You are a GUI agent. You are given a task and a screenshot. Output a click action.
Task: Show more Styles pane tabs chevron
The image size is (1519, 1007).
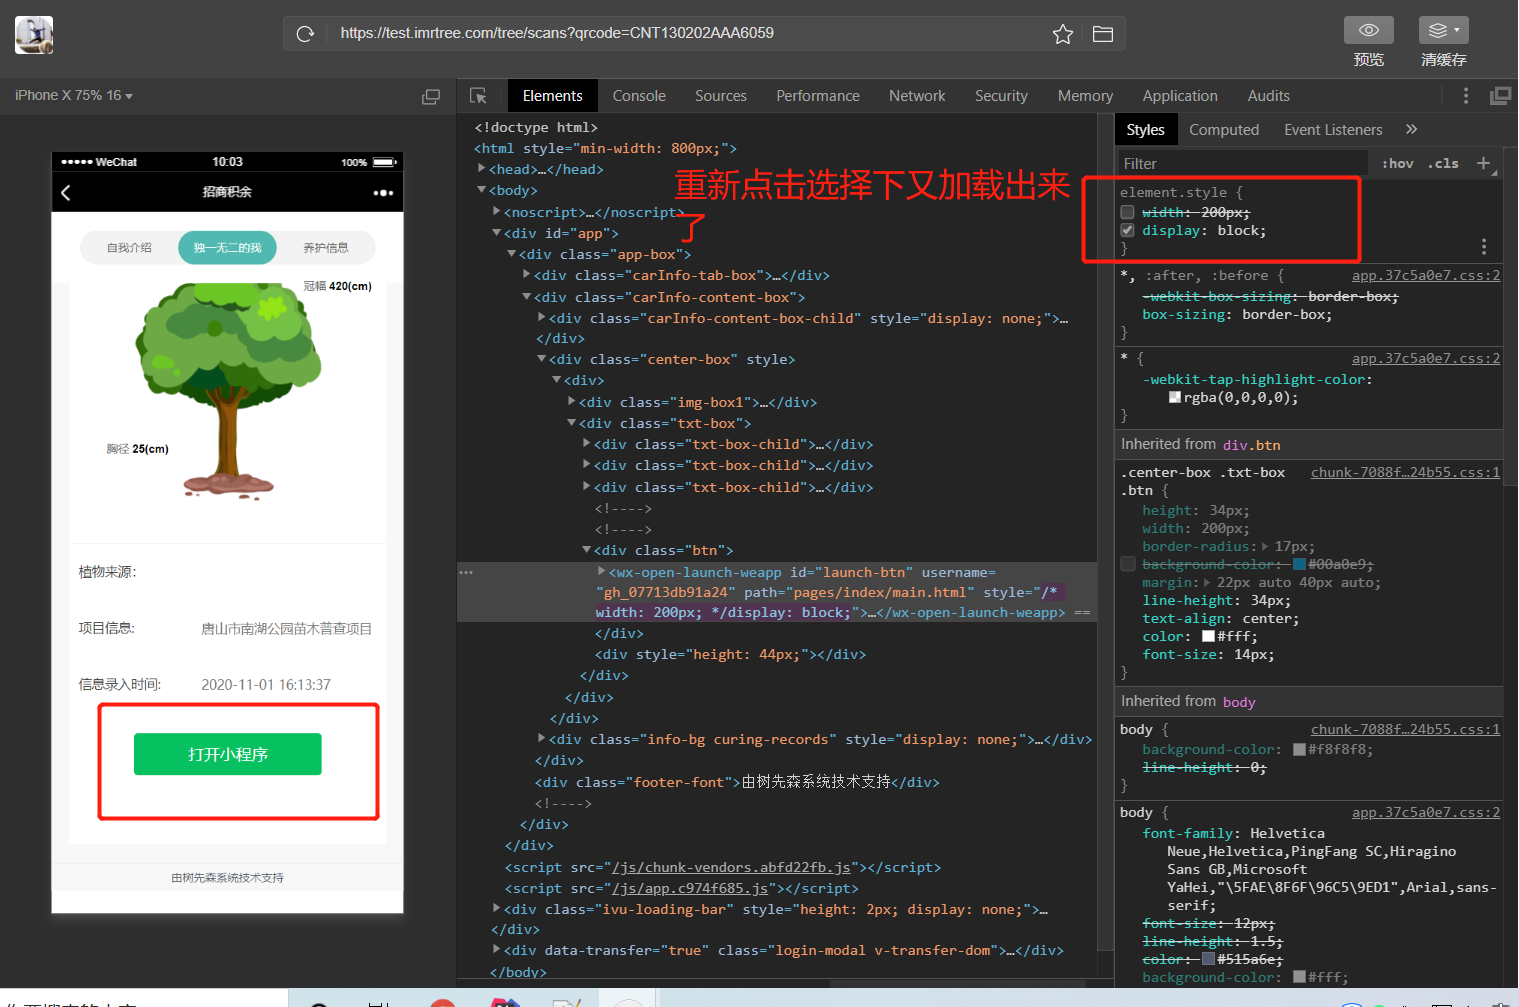(1411, 129)
